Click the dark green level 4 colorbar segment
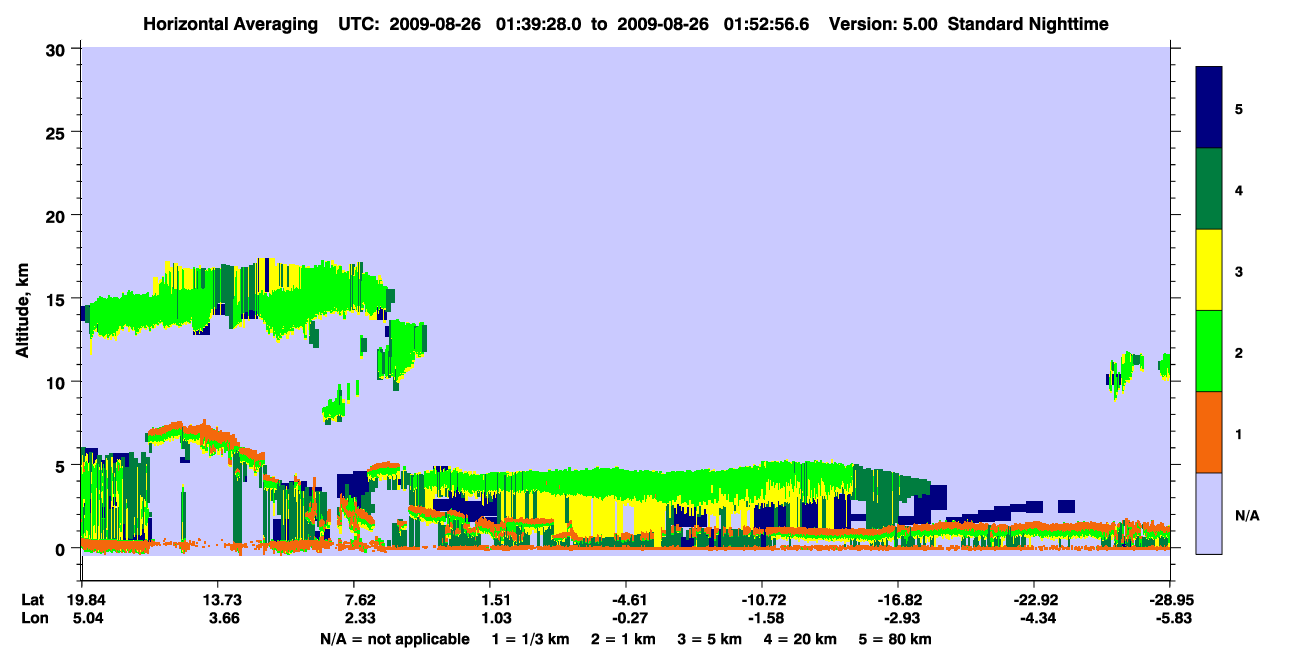This screenshot has height=667, width=1300. point(1209,189)
